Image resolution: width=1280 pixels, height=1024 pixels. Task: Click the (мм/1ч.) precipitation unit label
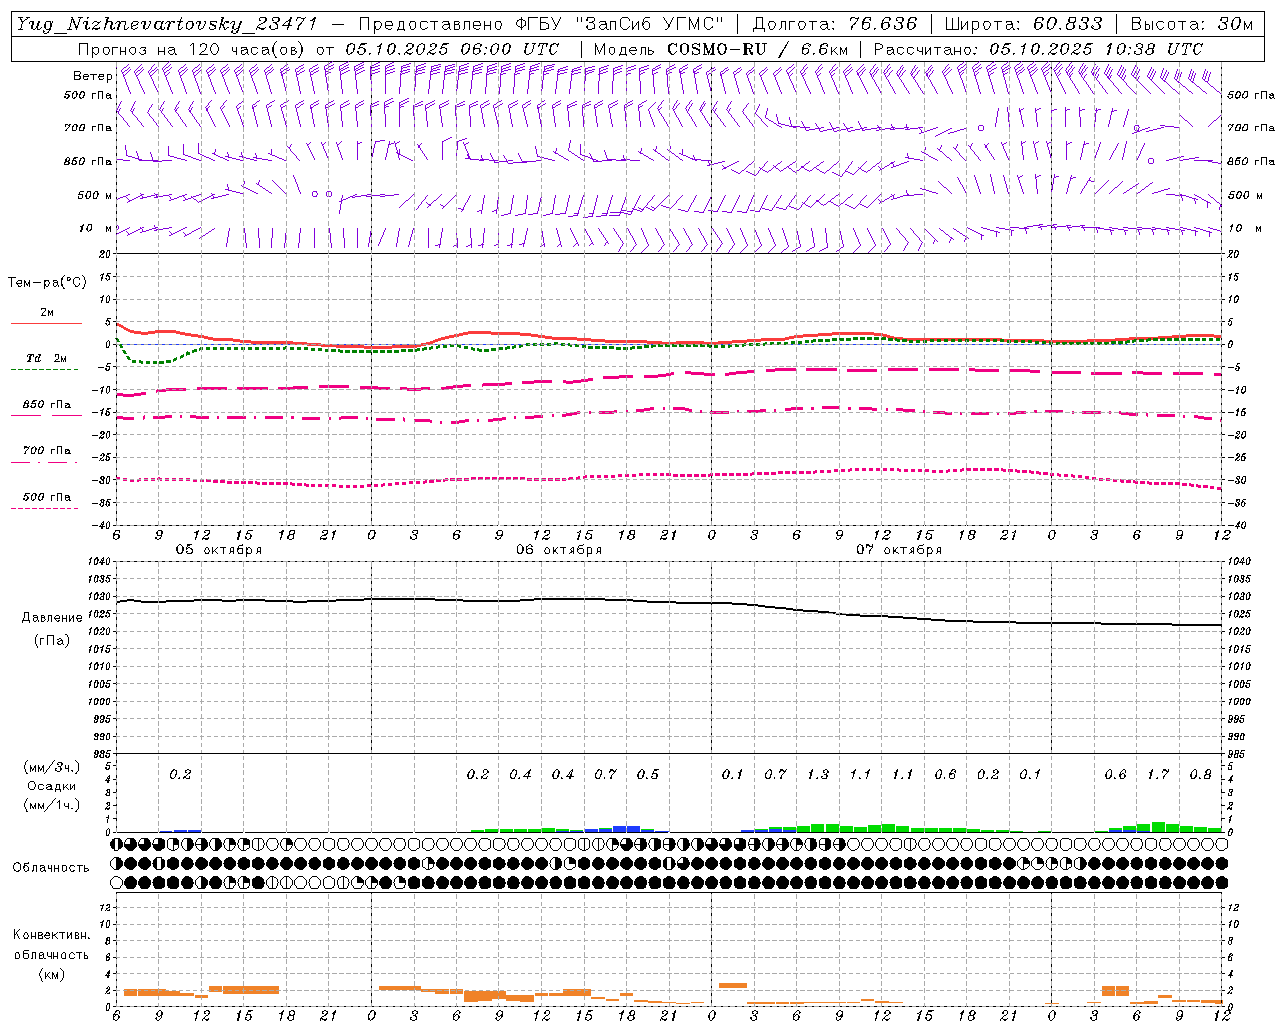[x=52, y=805]
